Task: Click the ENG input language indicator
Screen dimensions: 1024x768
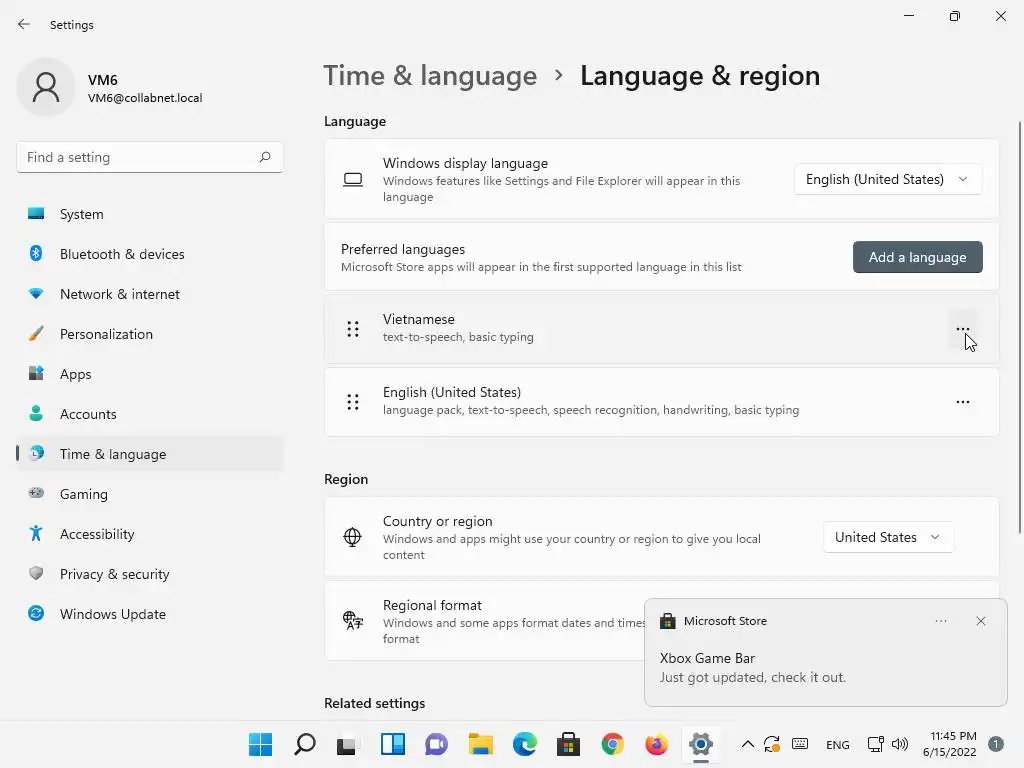Action: 837,744
